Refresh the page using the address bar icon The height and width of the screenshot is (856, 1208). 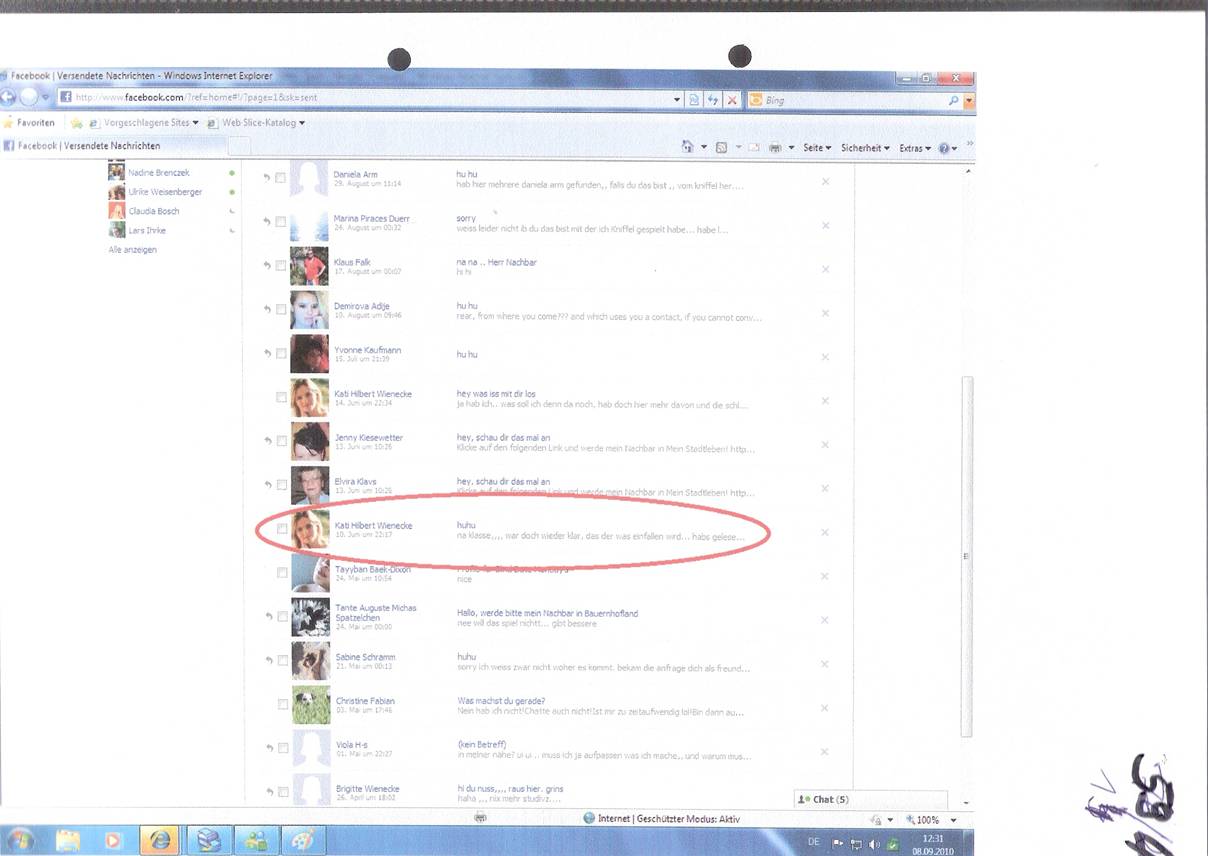coord(713,99)
